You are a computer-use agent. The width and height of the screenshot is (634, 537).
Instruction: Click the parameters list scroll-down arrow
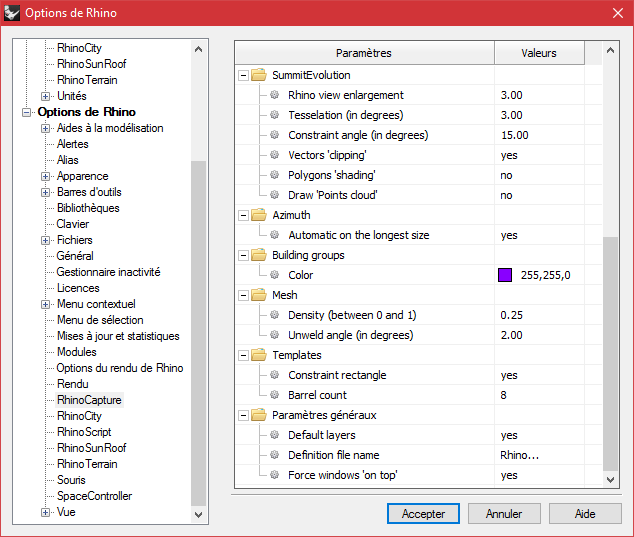click(x=611, y=480)
